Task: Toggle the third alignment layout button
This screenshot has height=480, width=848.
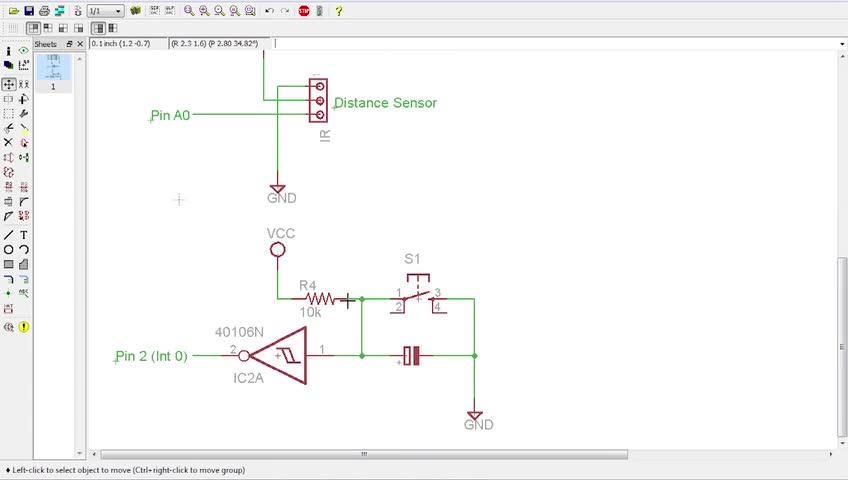Action: (63, 28)
